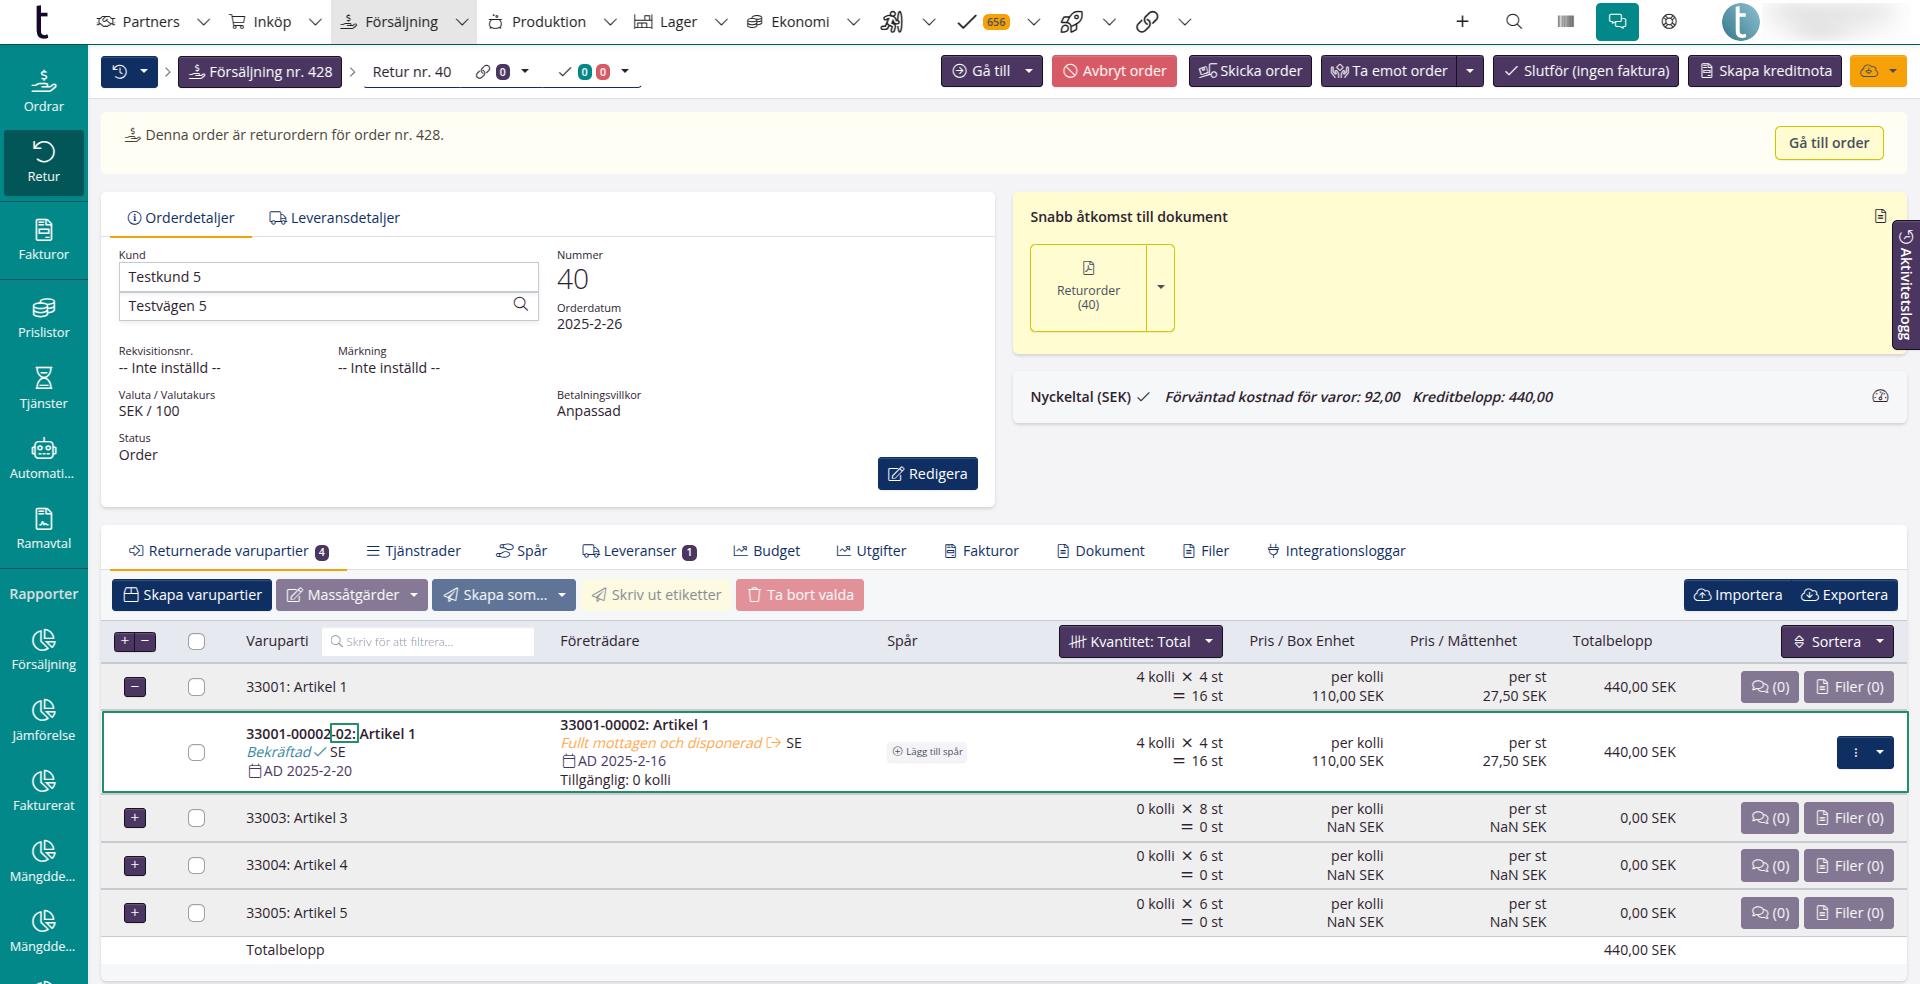Open the Tjänstrader tab

[x=413, y=551]
